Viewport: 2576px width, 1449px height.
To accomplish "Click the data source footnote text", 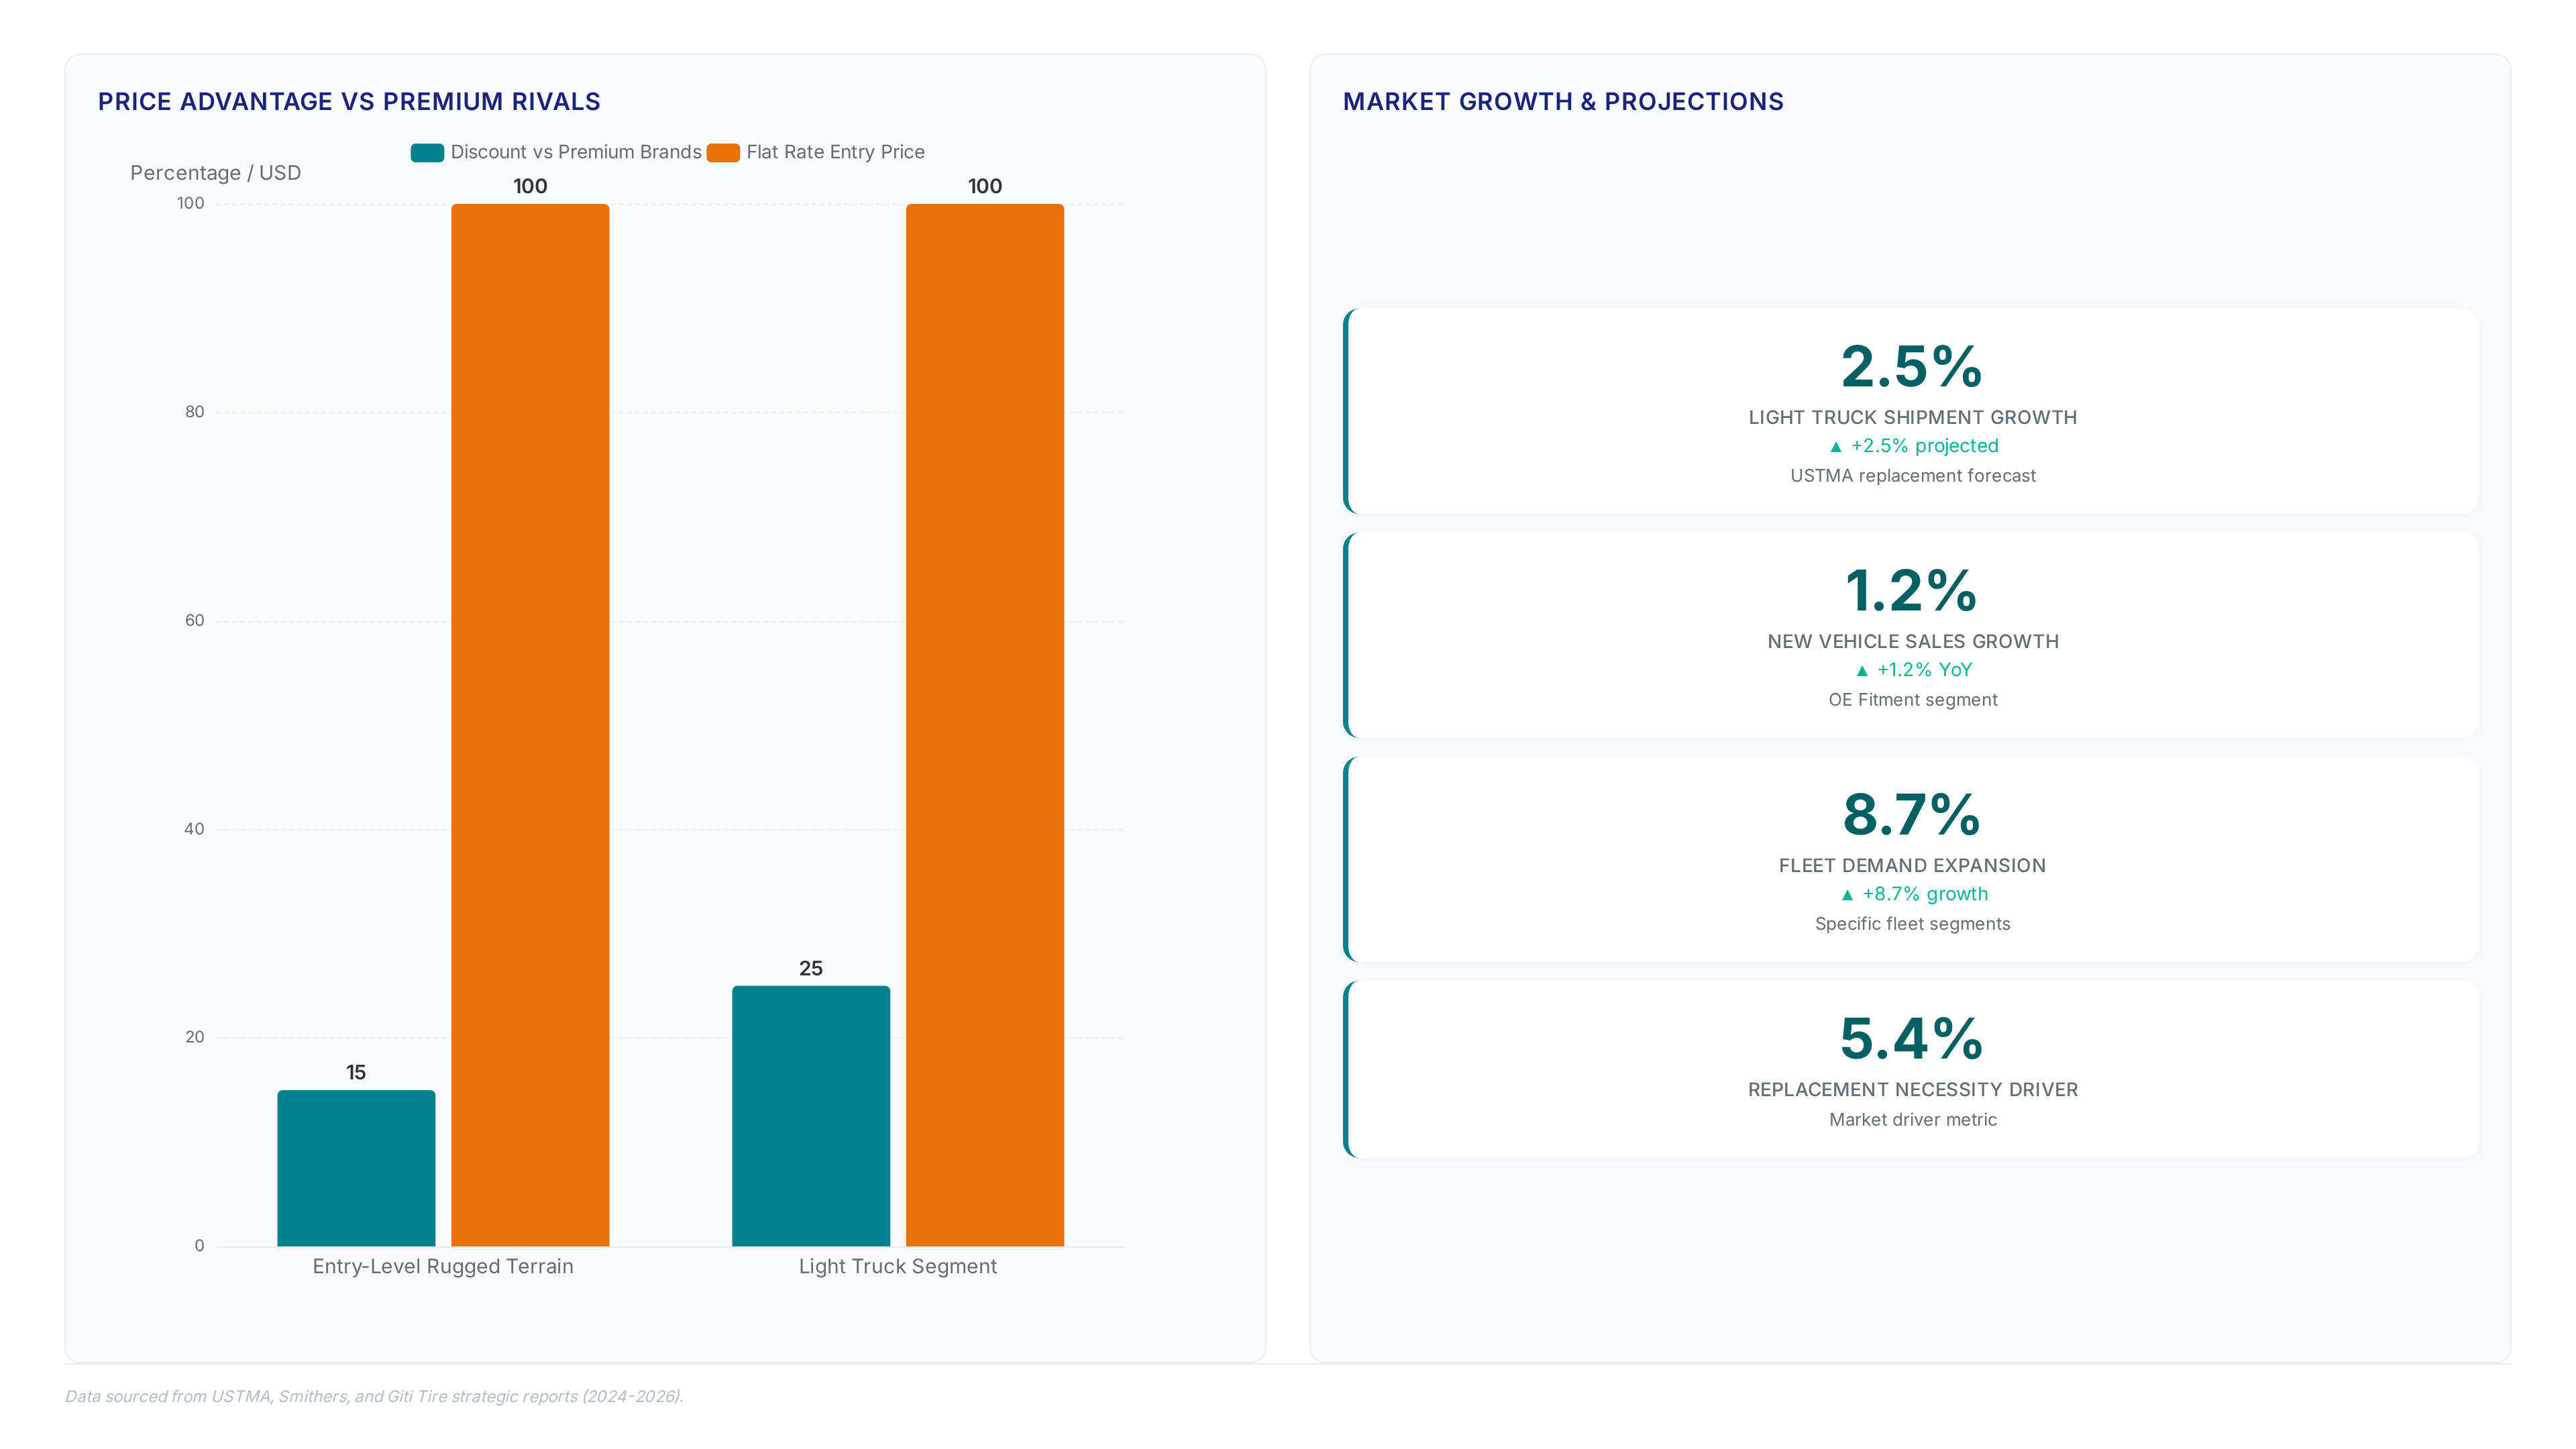I will [x=374, y=1396].
